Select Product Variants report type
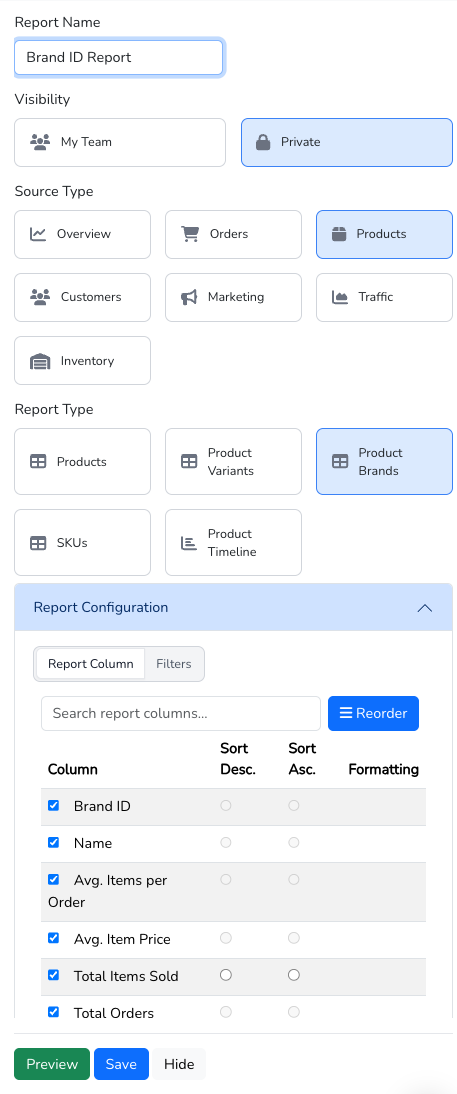Viewport: 457px width, 1094px height. [233, 461]
